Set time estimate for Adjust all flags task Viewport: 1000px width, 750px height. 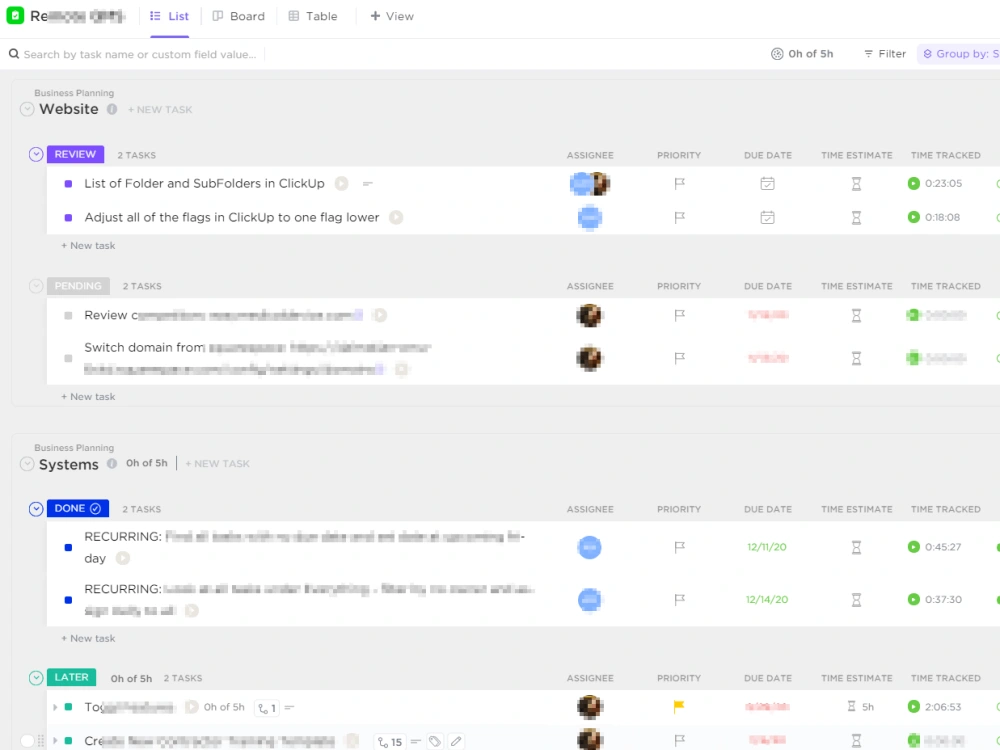tap(857, 217)
